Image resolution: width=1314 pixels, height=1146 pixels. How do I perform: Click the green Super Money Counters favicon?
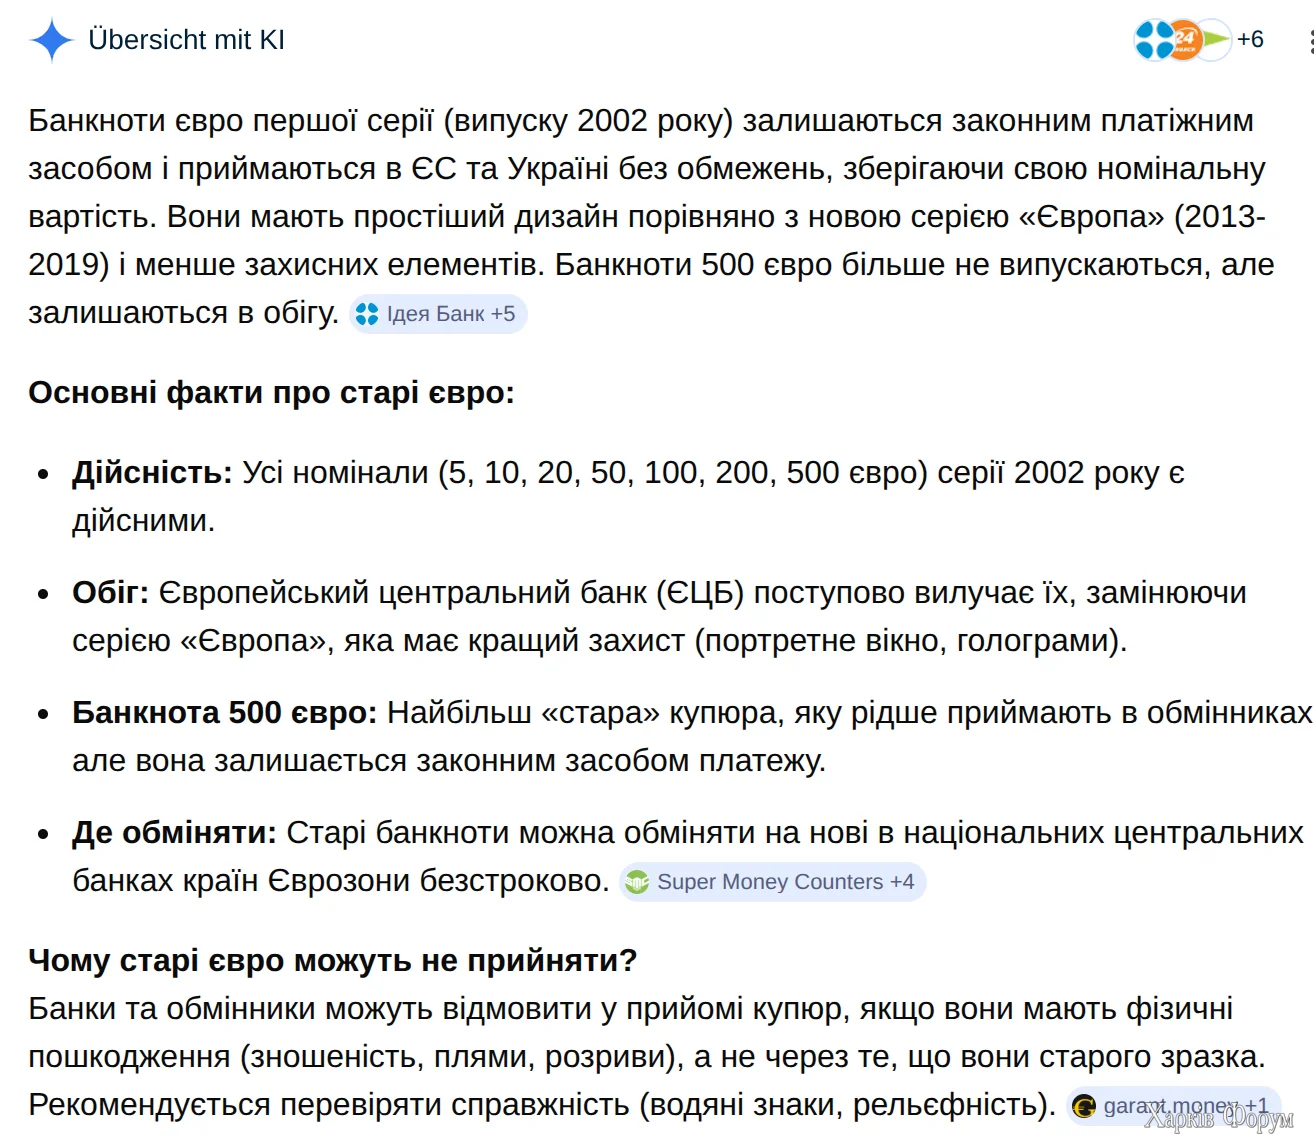638,882
